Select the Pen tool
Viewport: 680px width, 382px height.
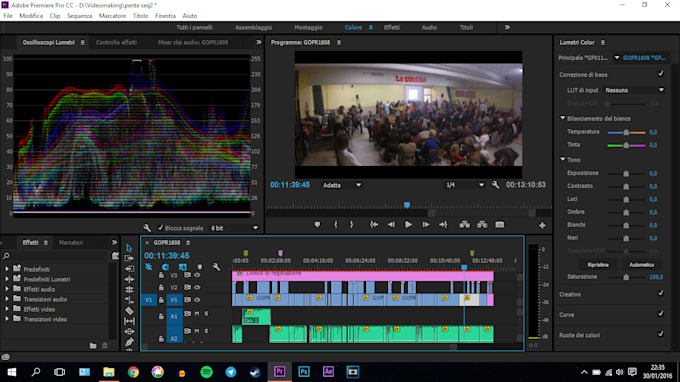[x=129, y=342]
